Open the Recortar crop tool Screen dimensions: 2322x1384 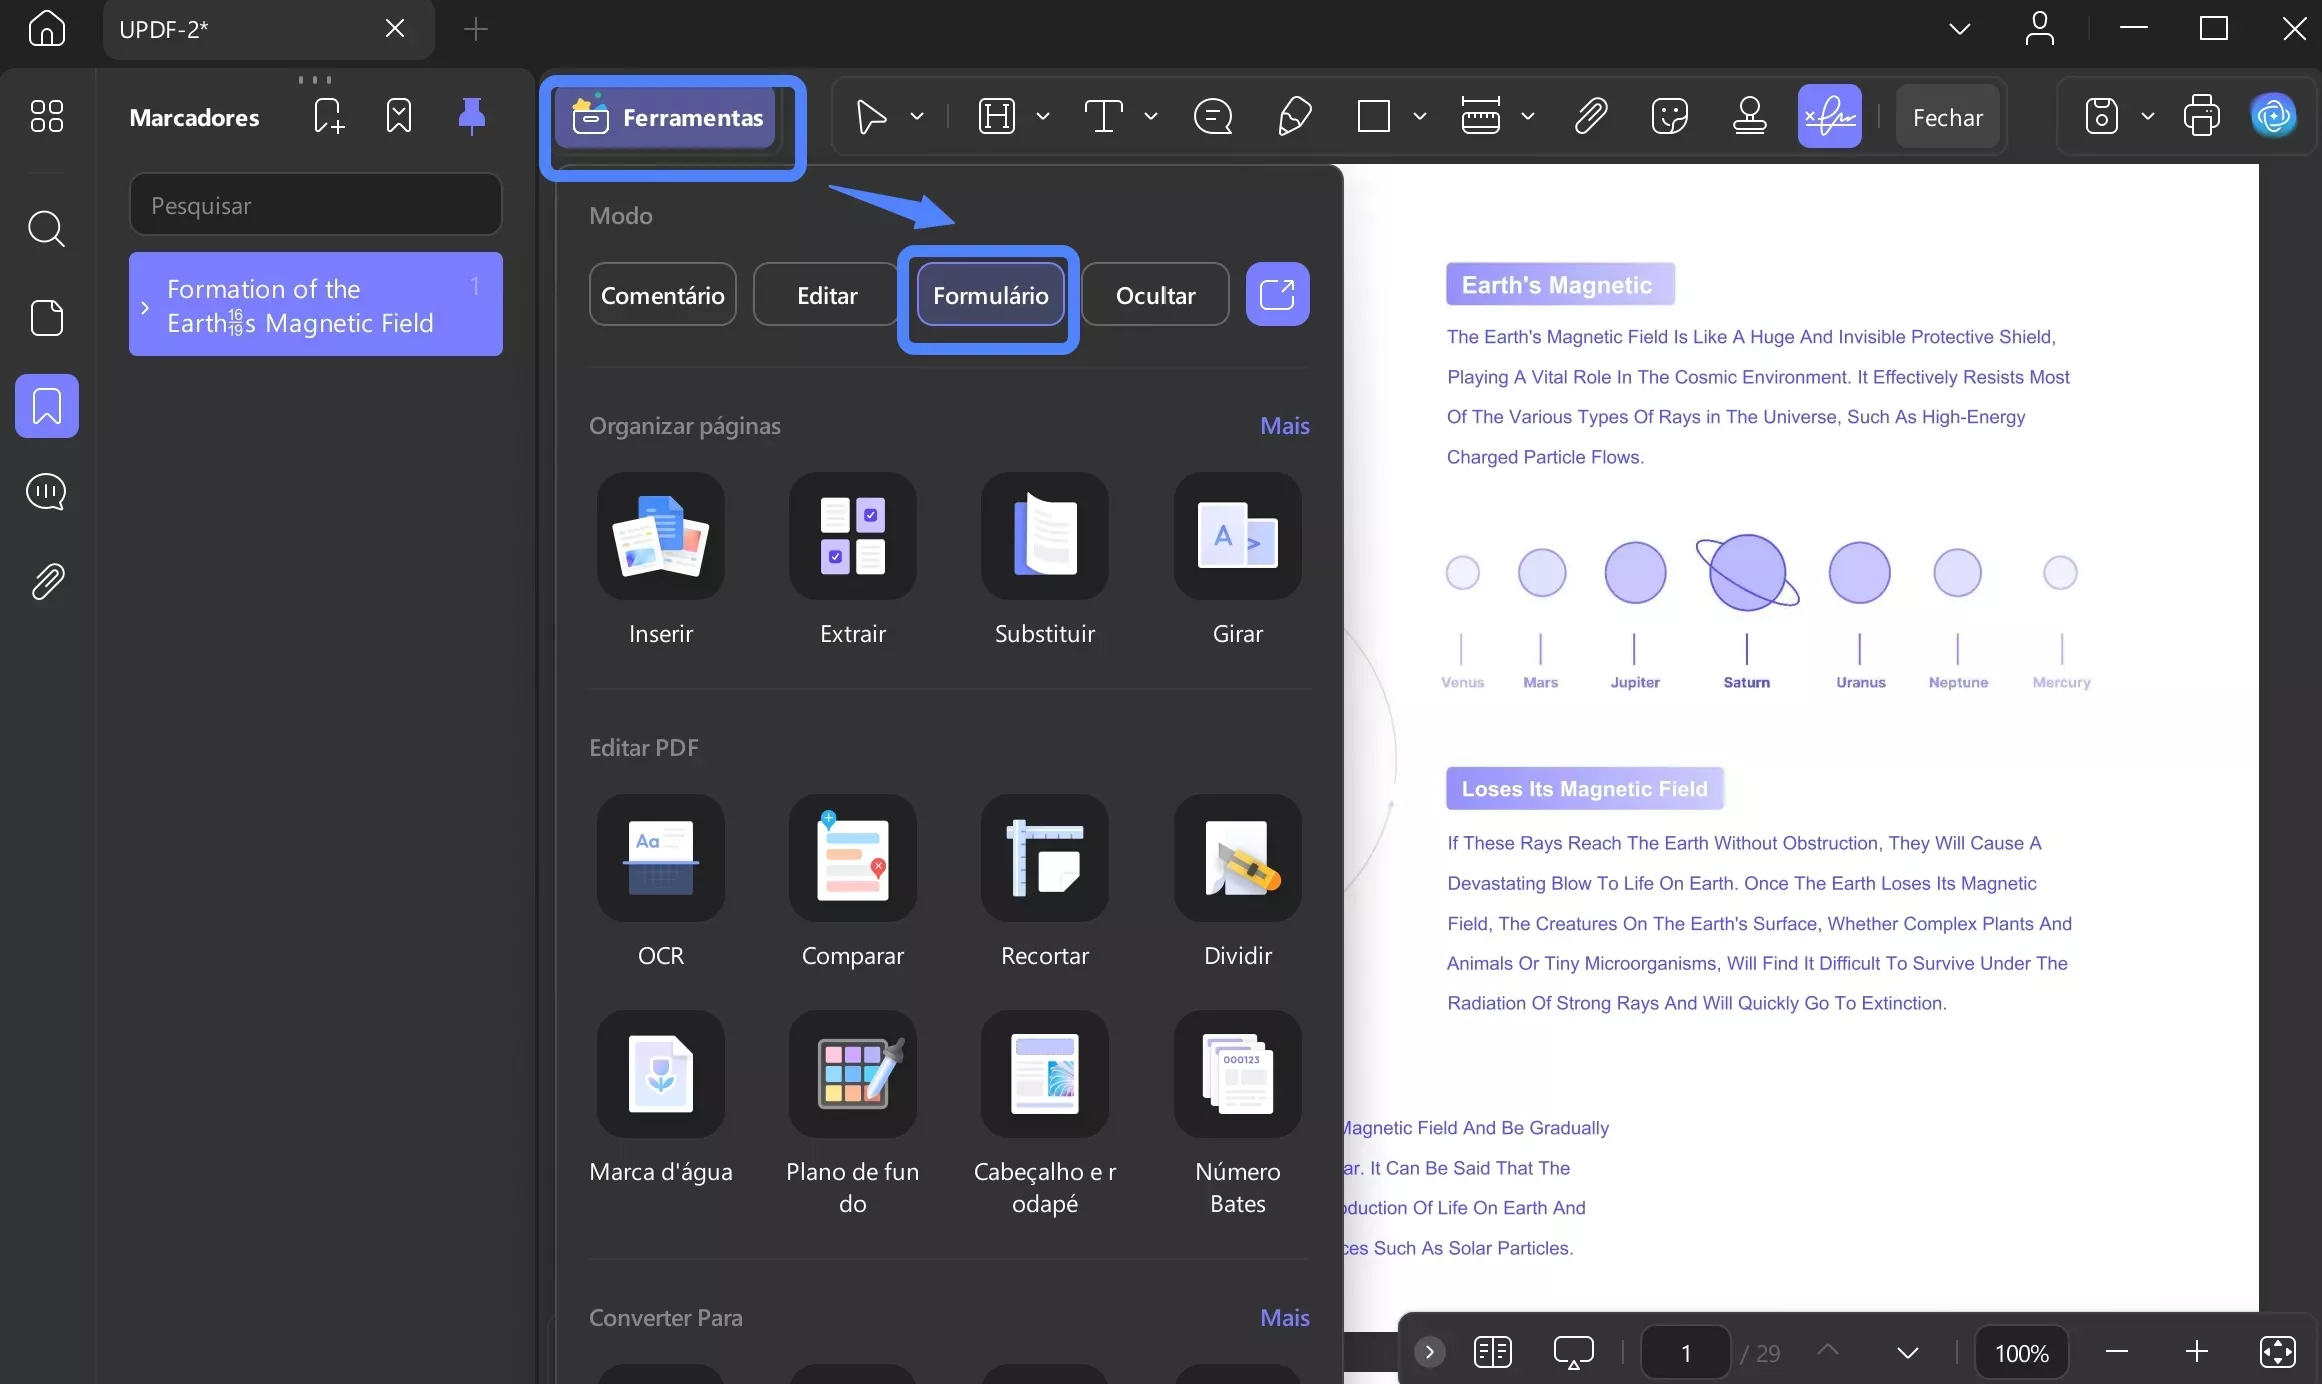click(1044, 858)
